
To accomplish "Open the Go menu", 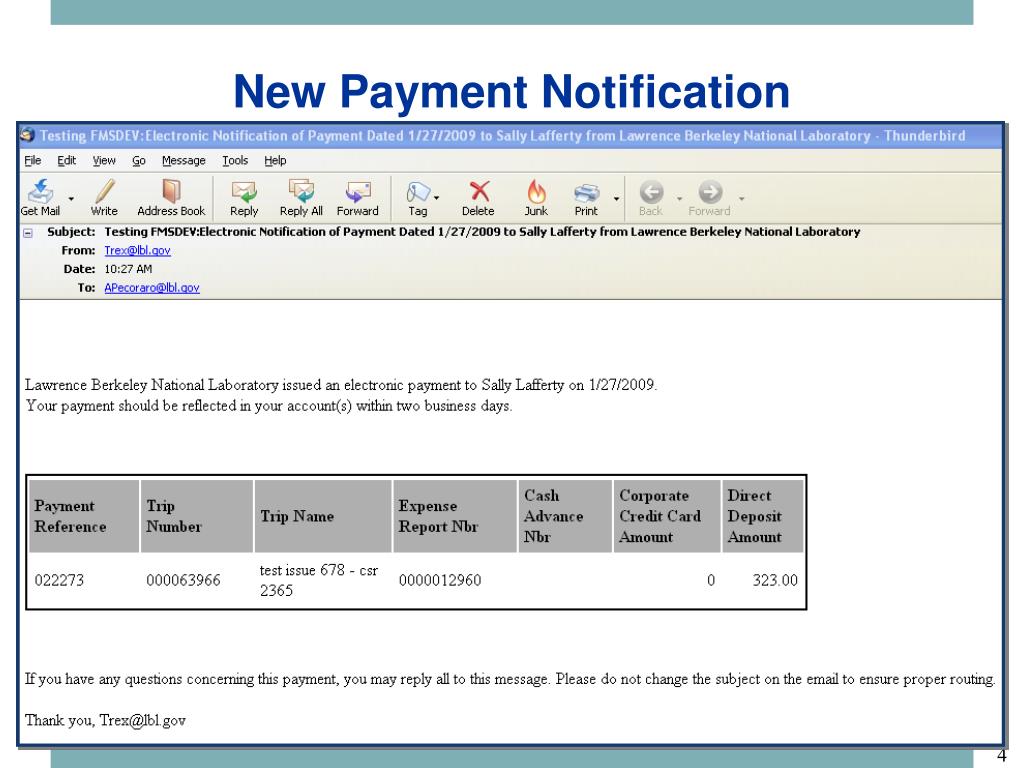I will 138,161.
